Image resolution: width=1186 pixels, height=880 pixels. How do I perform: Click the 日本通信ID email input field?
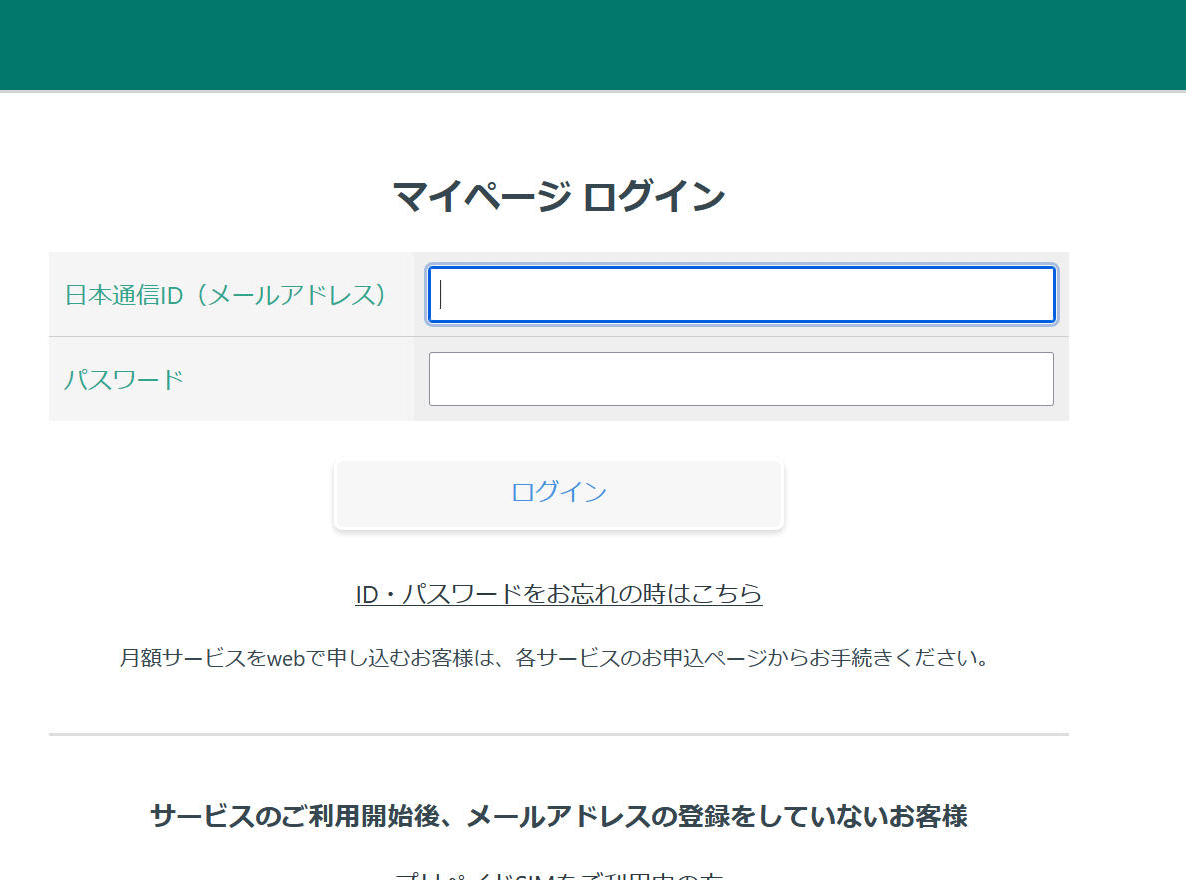tap(740, 295)
